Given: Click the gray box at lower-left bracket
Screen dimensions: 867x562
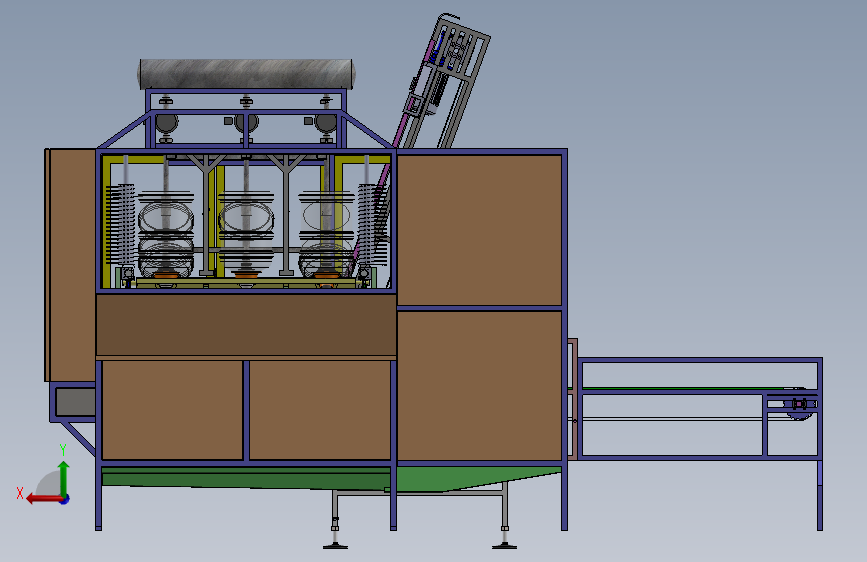Looking at the screenshot, I should 75,402.
